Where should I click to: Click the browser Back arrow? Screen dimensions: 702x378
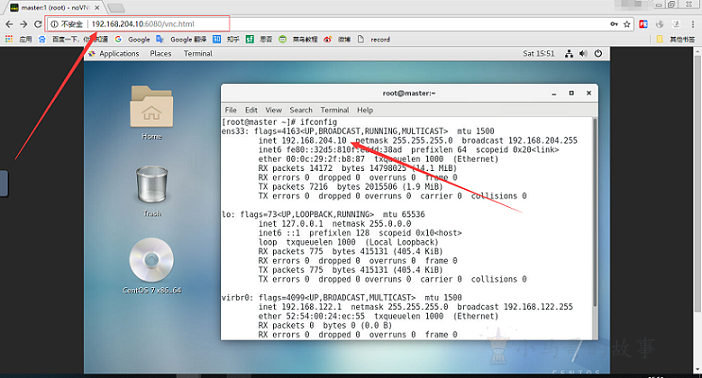9,24
